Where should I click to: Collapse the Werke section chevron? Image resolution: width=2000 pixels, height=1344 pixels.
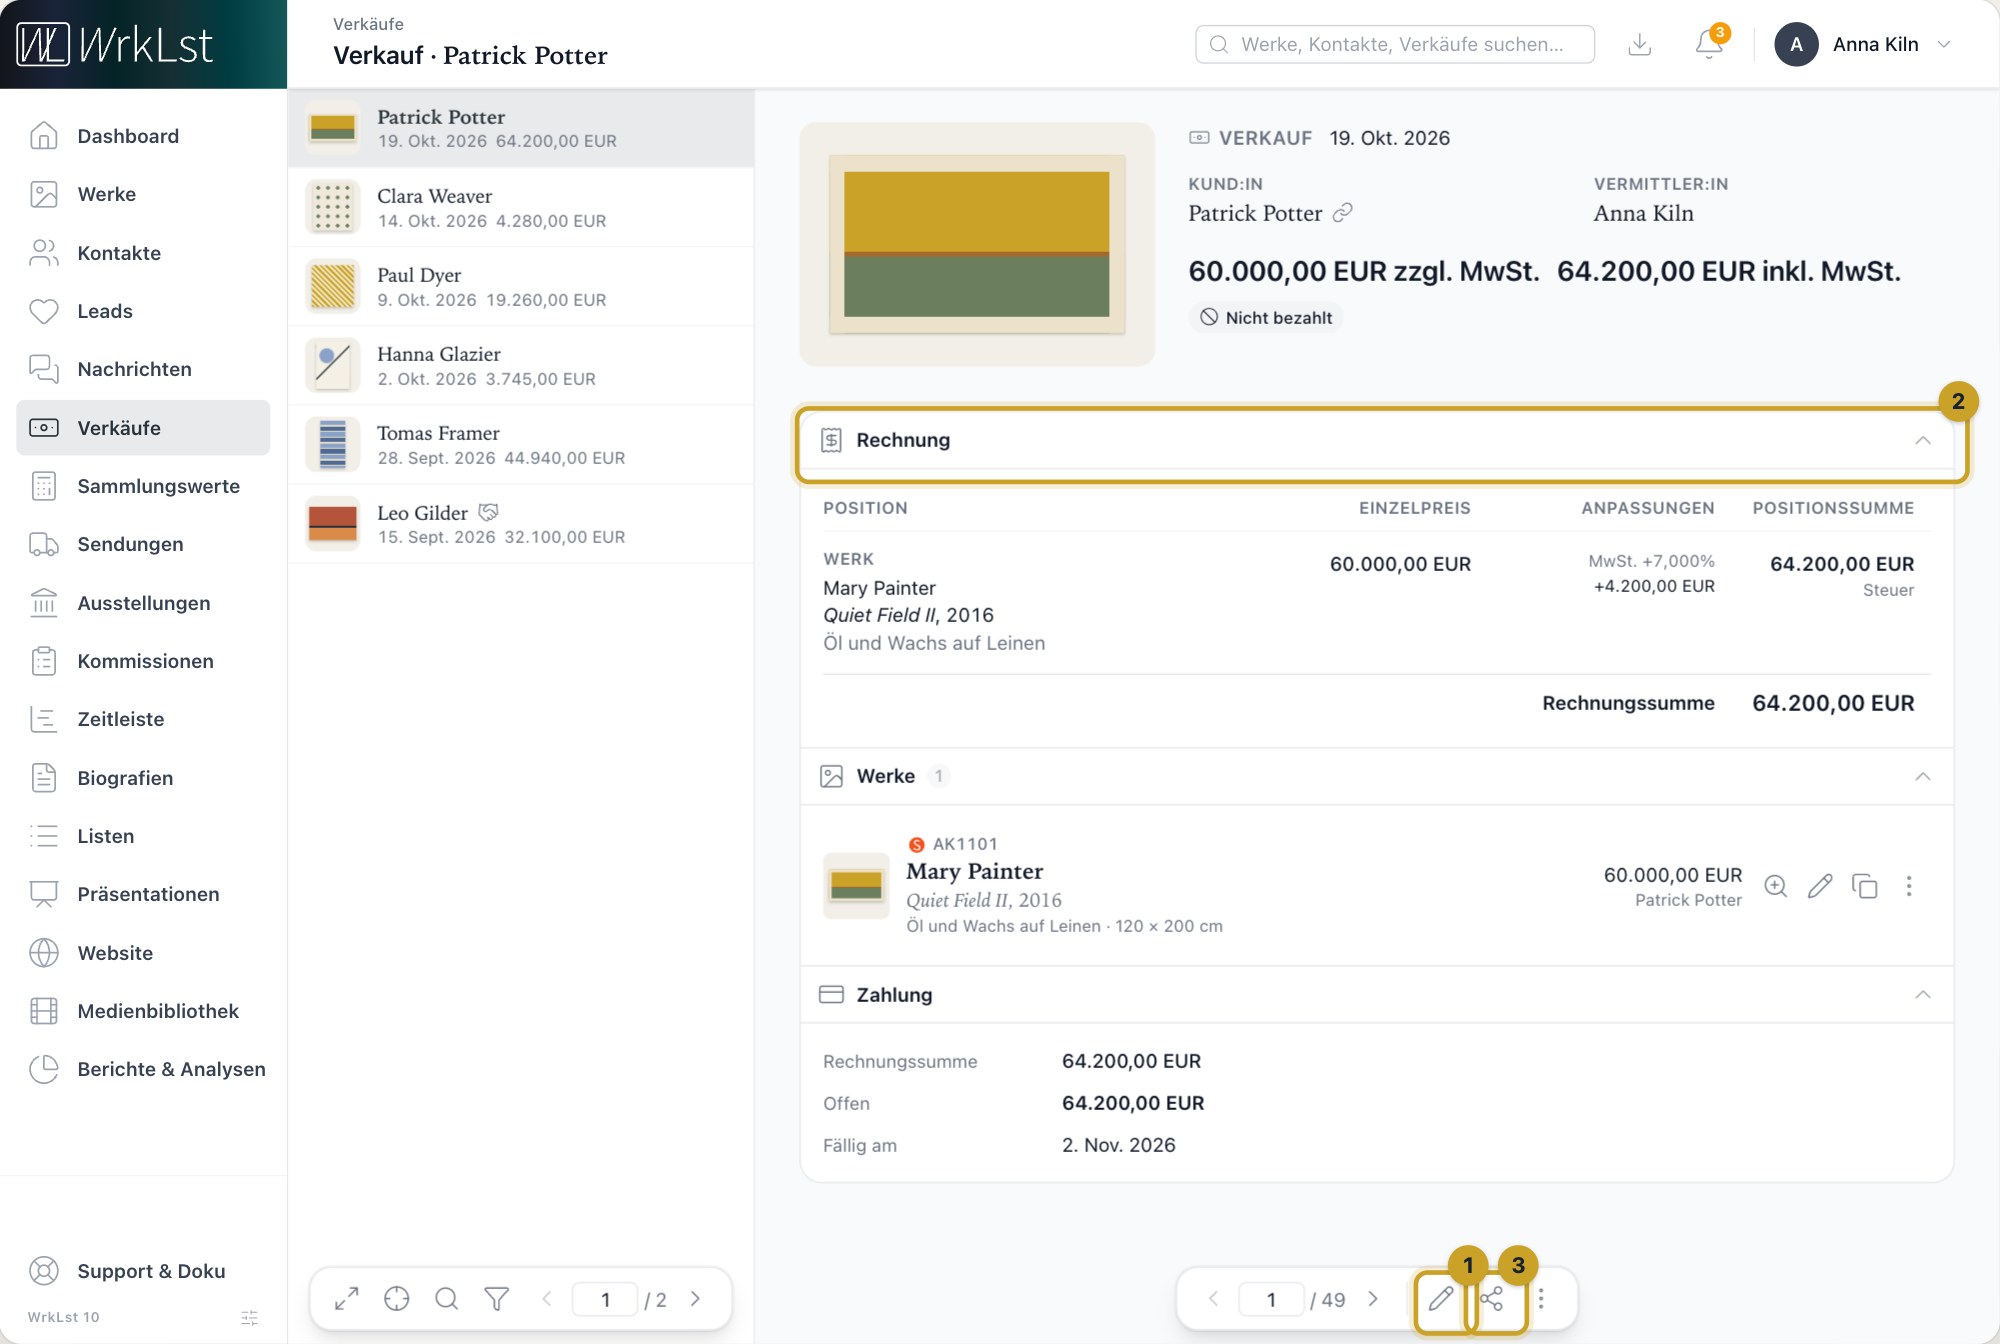coord(1922,776)
